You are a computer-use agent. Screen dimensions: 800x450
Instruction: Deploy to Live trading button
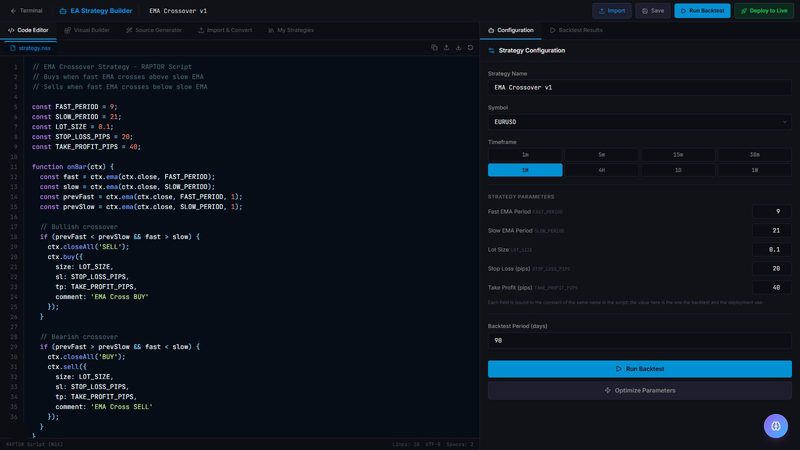[x=764, y=11]
